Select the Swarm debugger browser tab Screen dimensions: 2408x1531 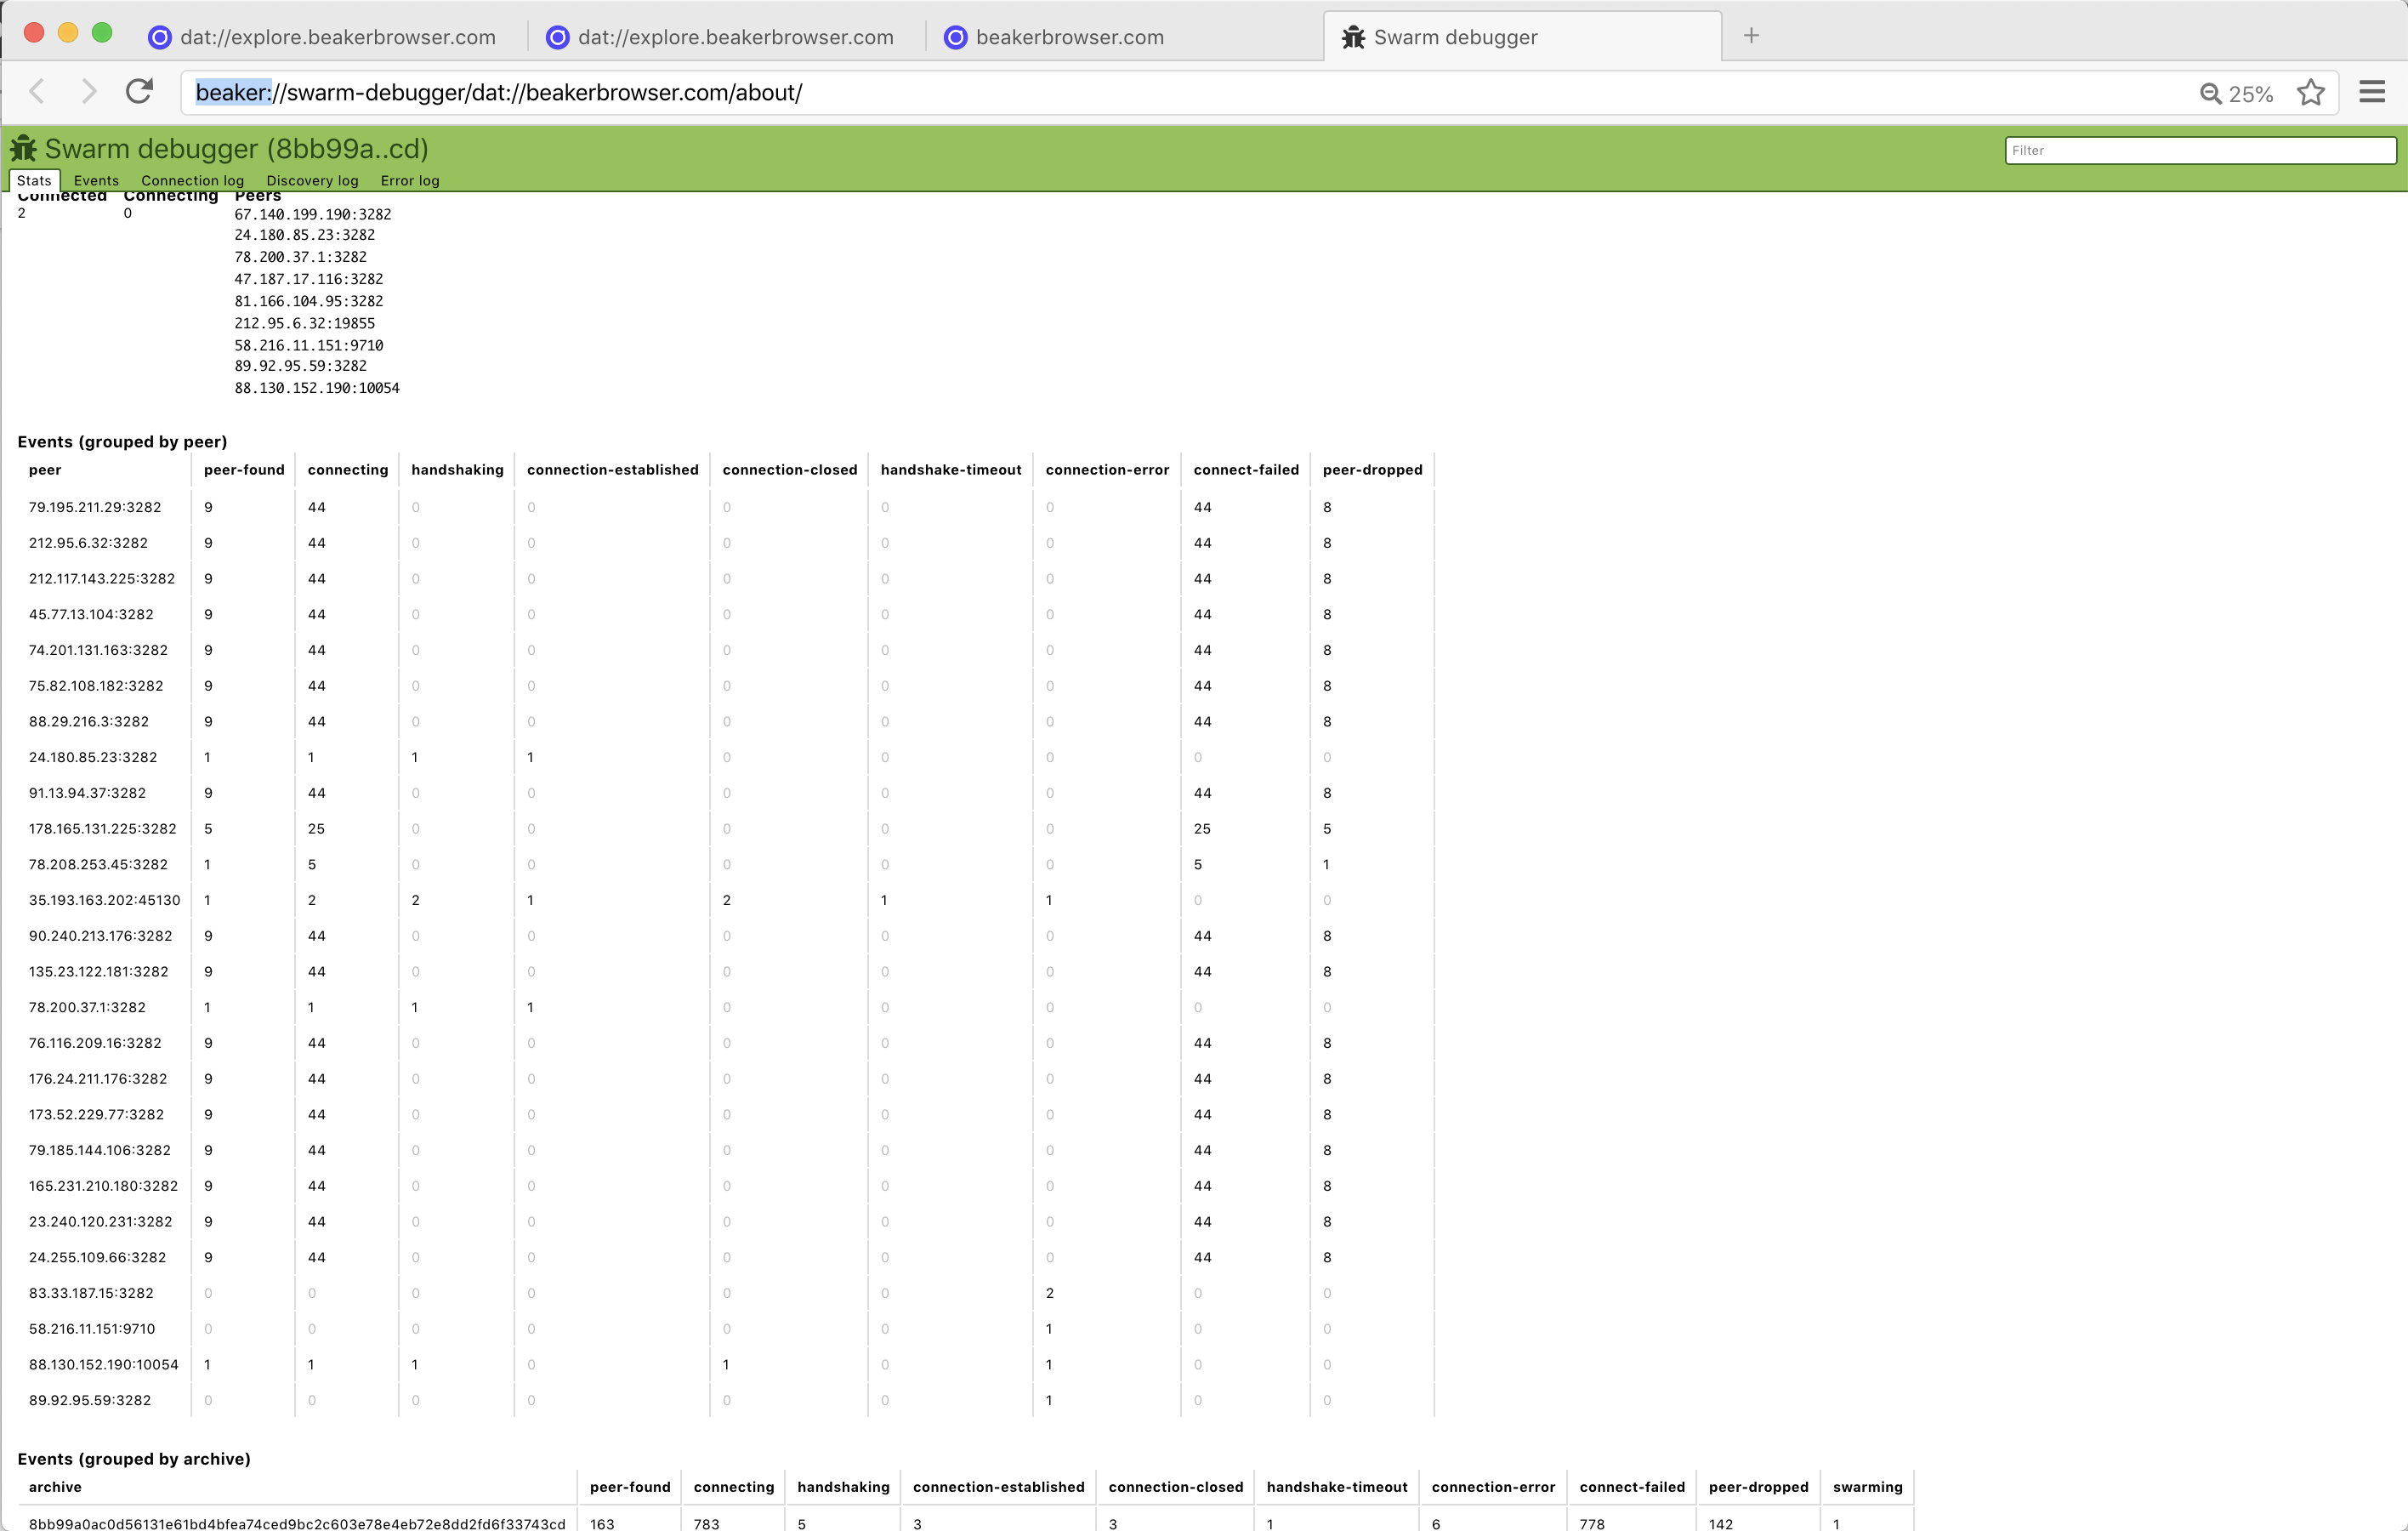tap(1520, 37)
